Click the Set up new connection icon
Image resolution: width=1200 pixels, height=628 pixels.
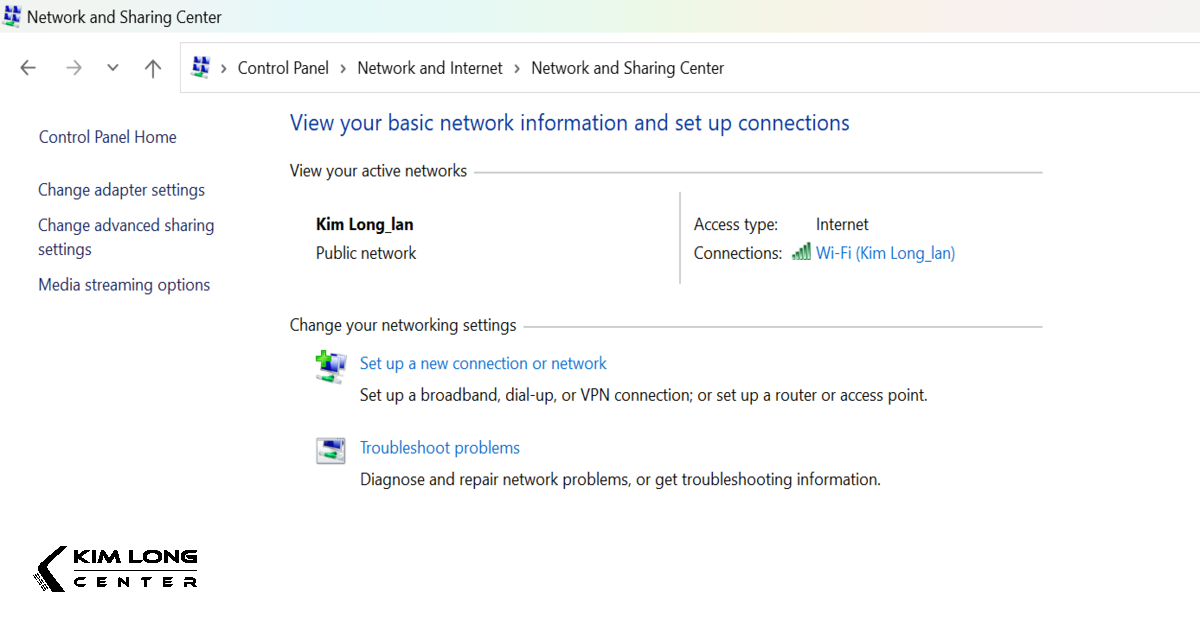[x=330, y=367]
